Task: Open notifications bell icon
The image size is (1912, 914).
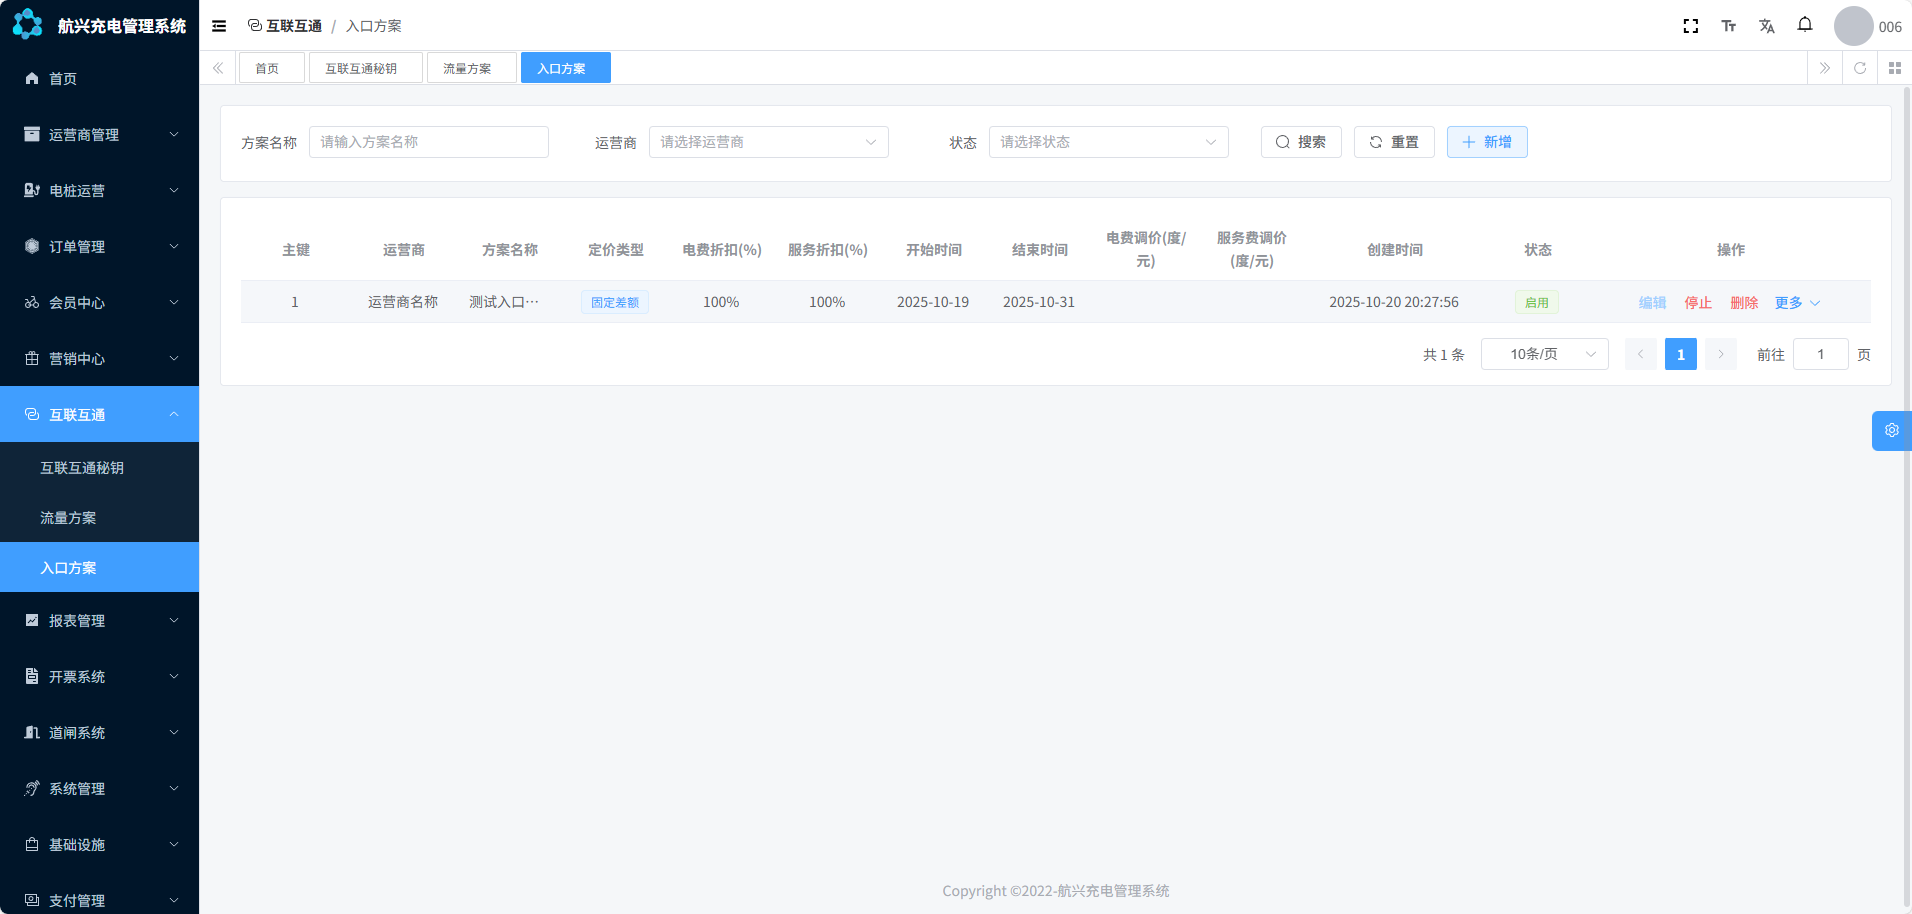Action: click(1804, 25)
